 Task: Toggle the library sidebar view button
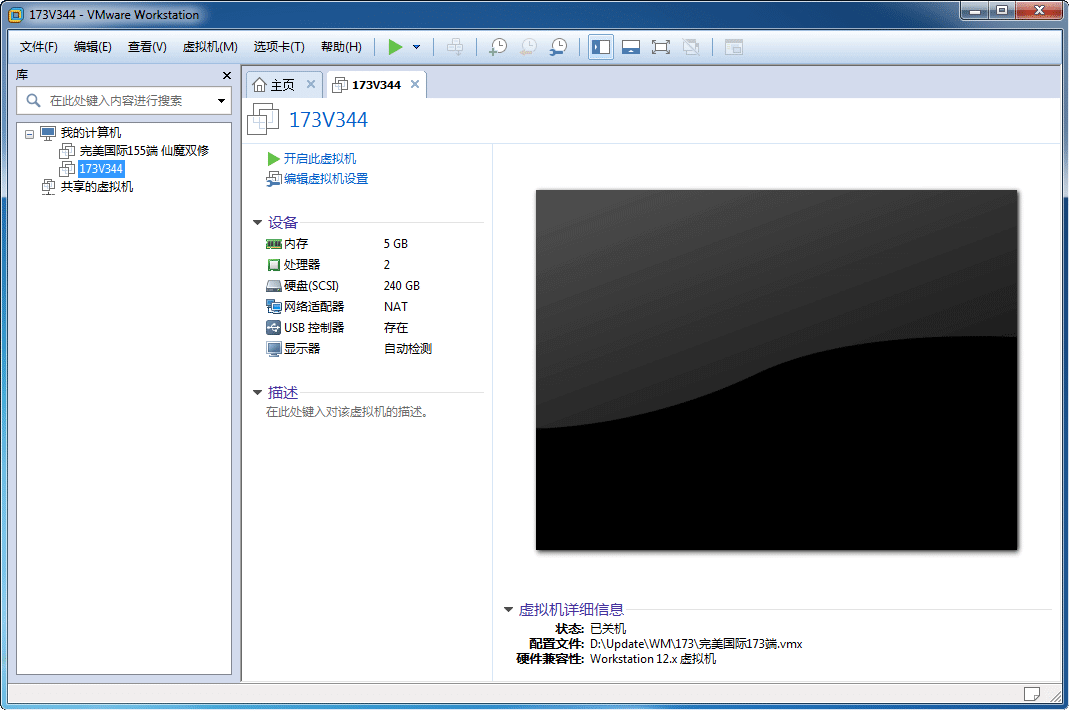pyautogui.click(x=601, y=47)
